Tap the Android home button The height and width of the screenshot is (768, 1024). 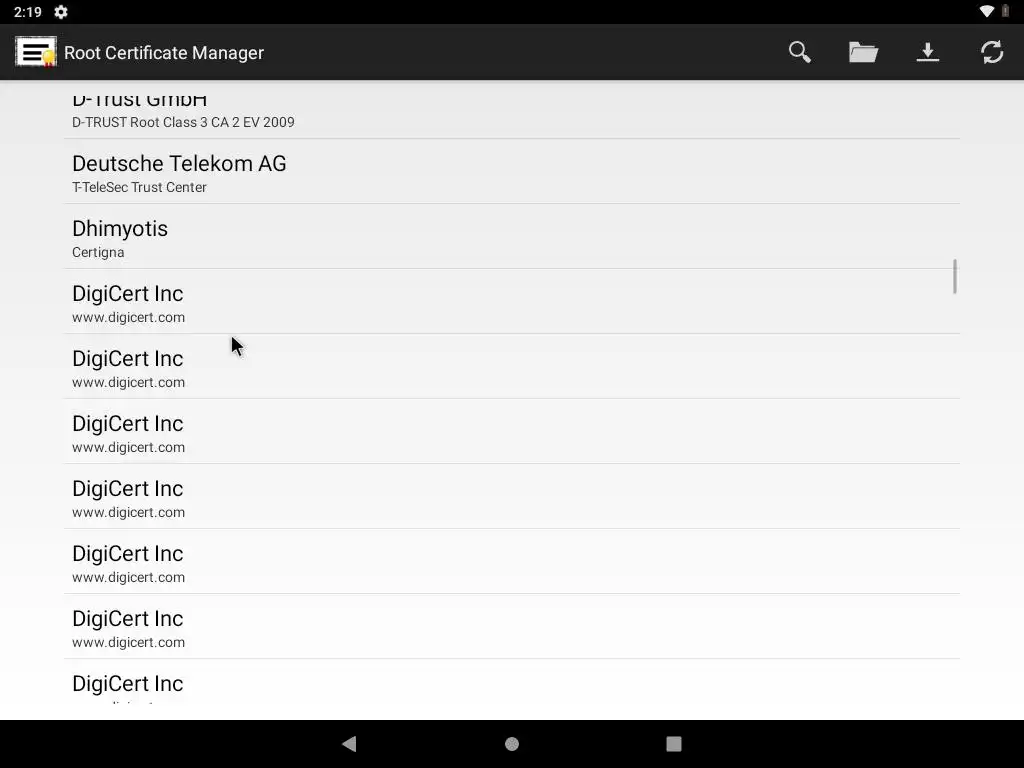pos(512,744)
